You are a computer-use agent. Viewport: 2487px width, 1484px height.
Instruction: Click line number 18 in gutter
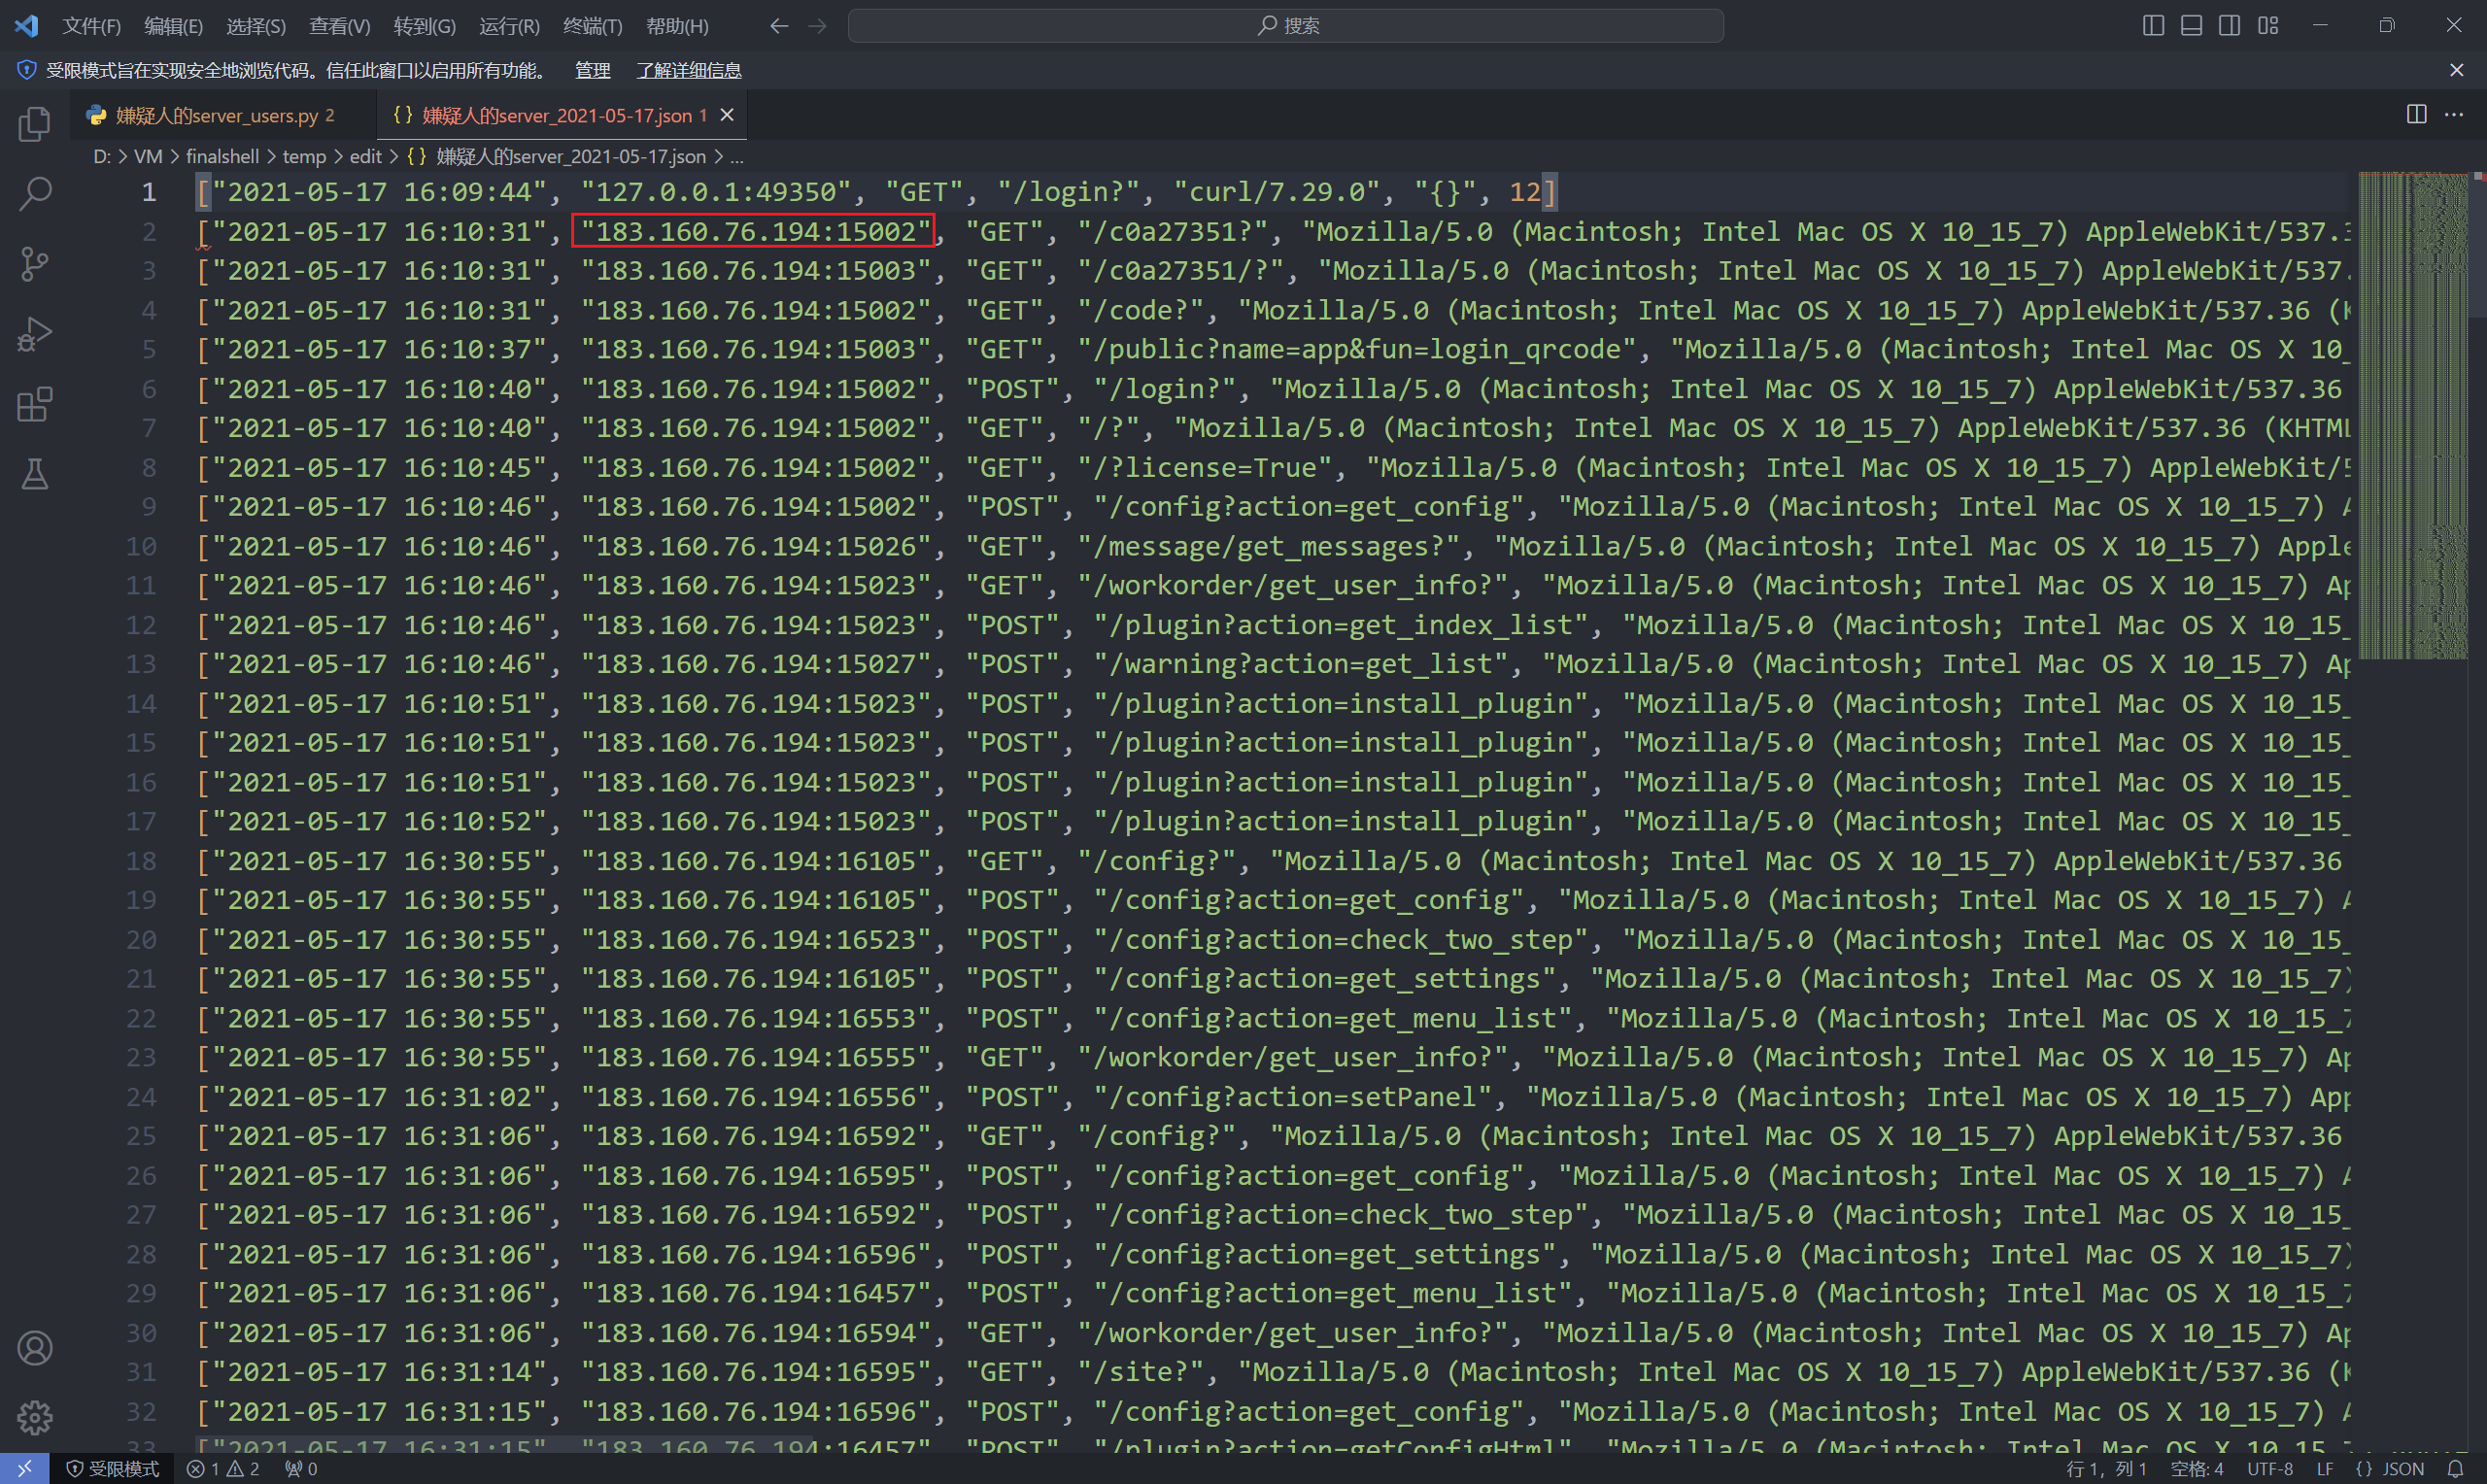[x=141, y=860]
